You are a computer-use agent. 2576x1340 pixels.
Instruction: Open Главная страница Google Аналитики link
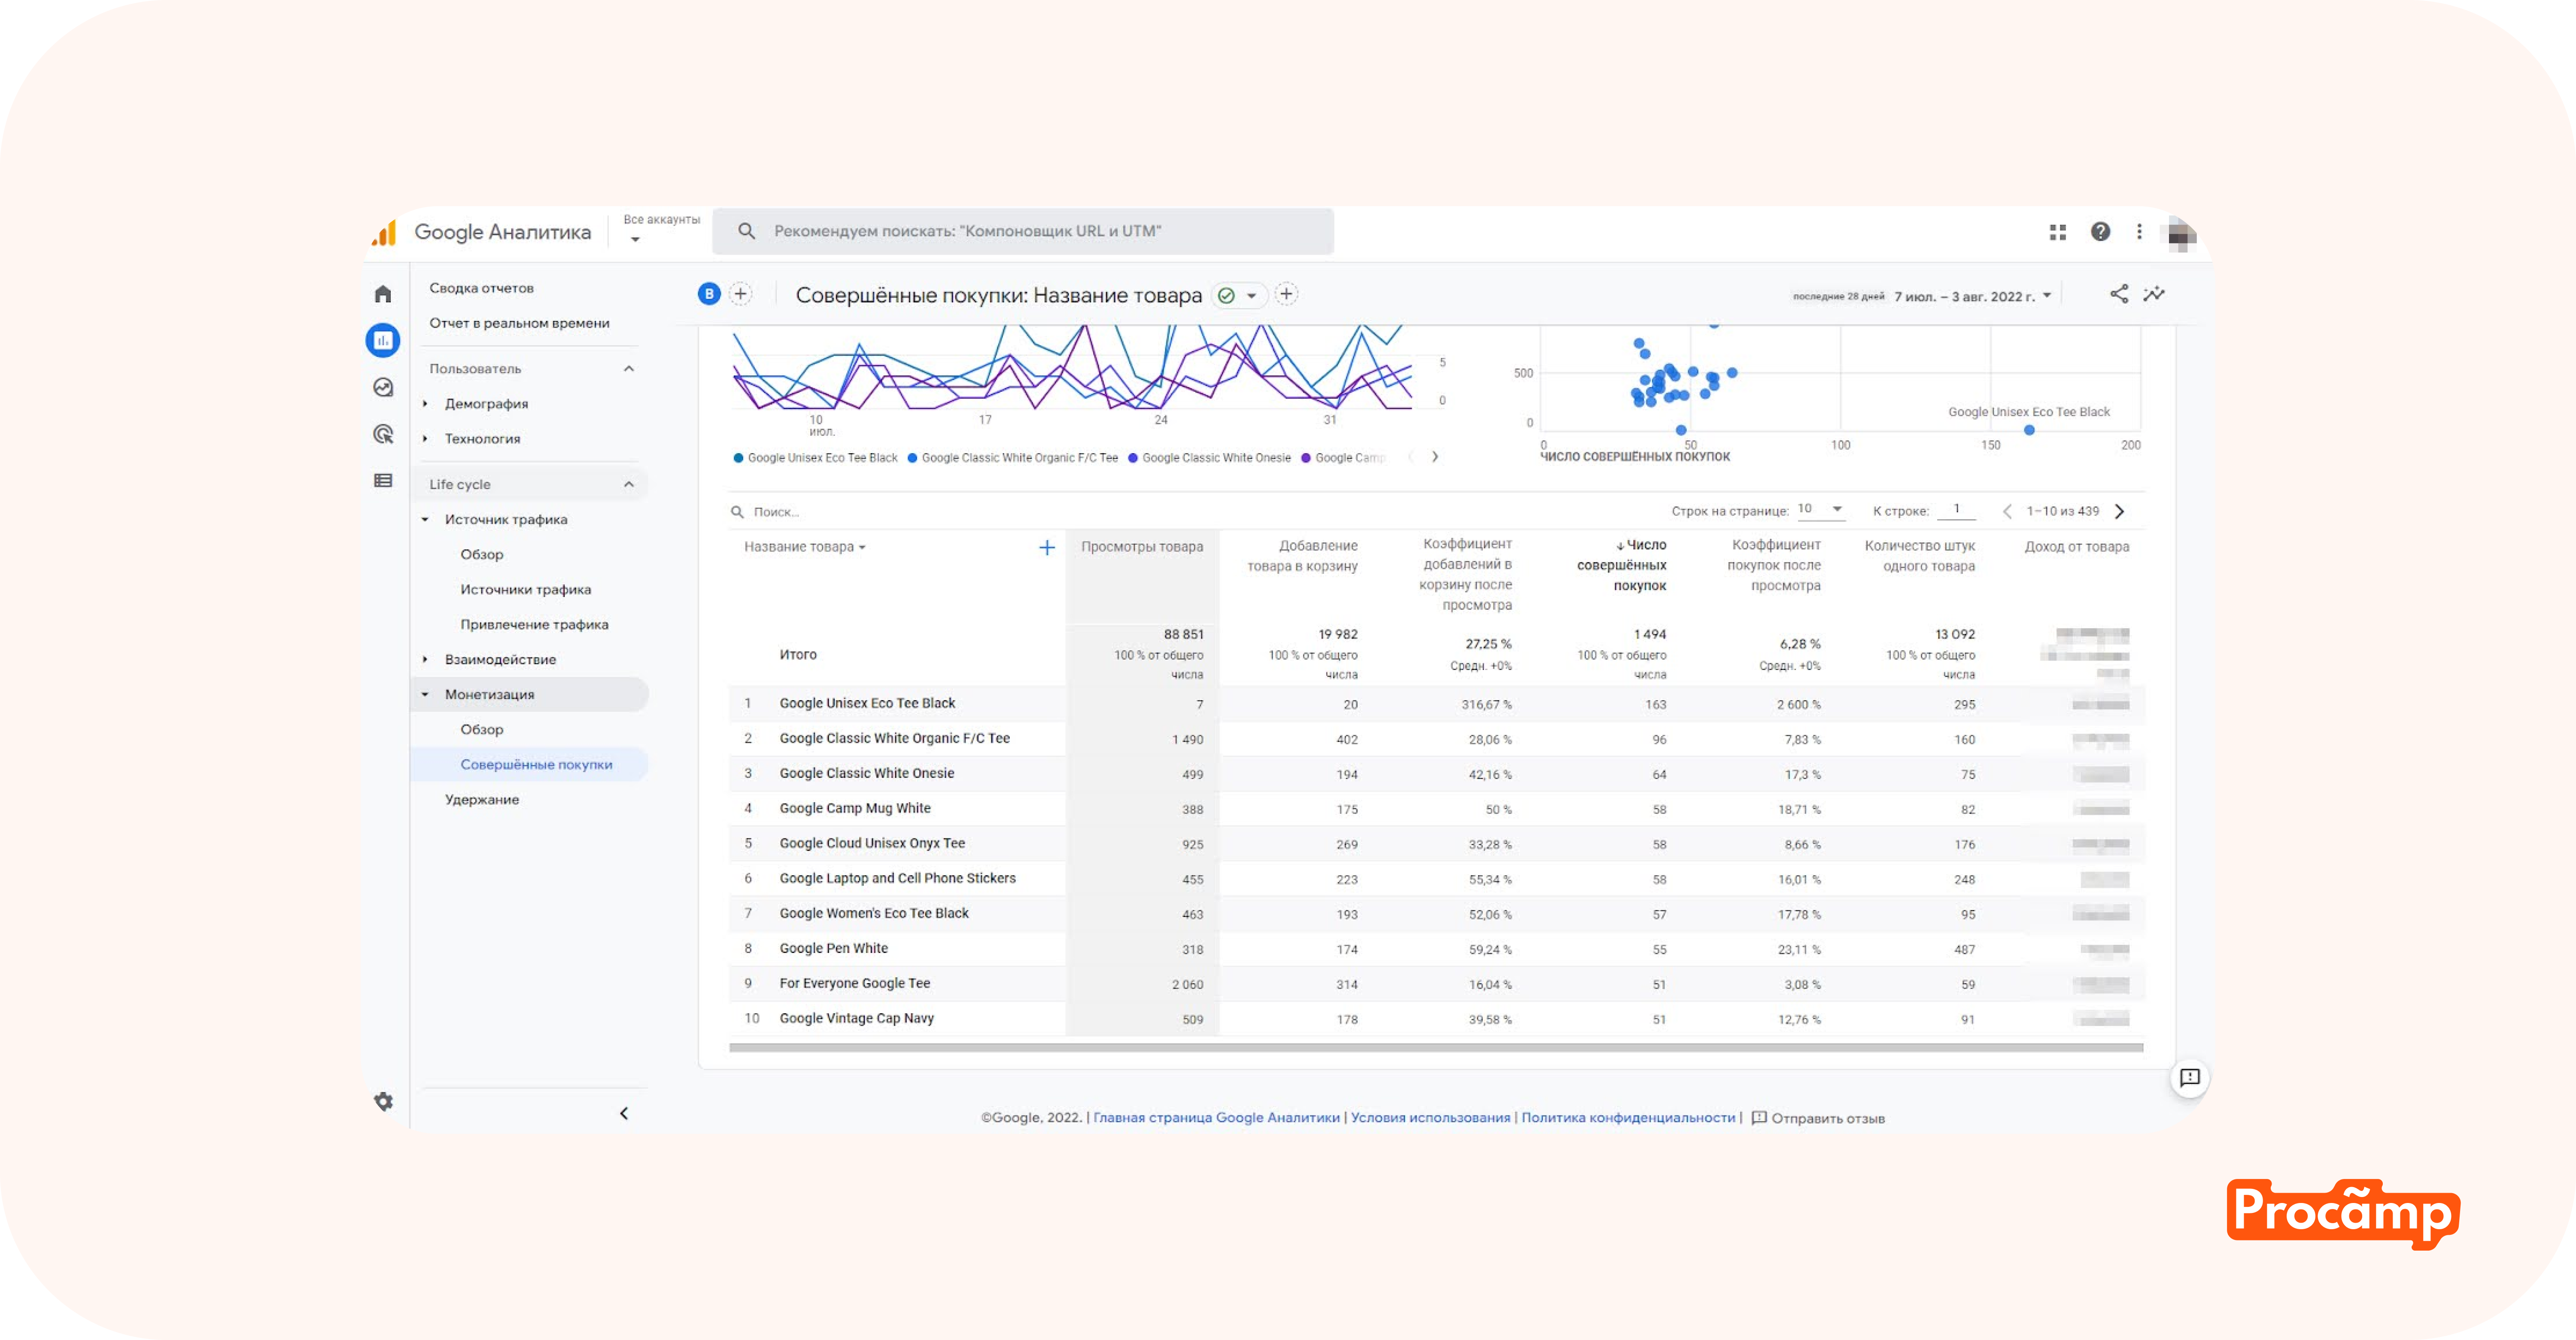(1216, 1117)
